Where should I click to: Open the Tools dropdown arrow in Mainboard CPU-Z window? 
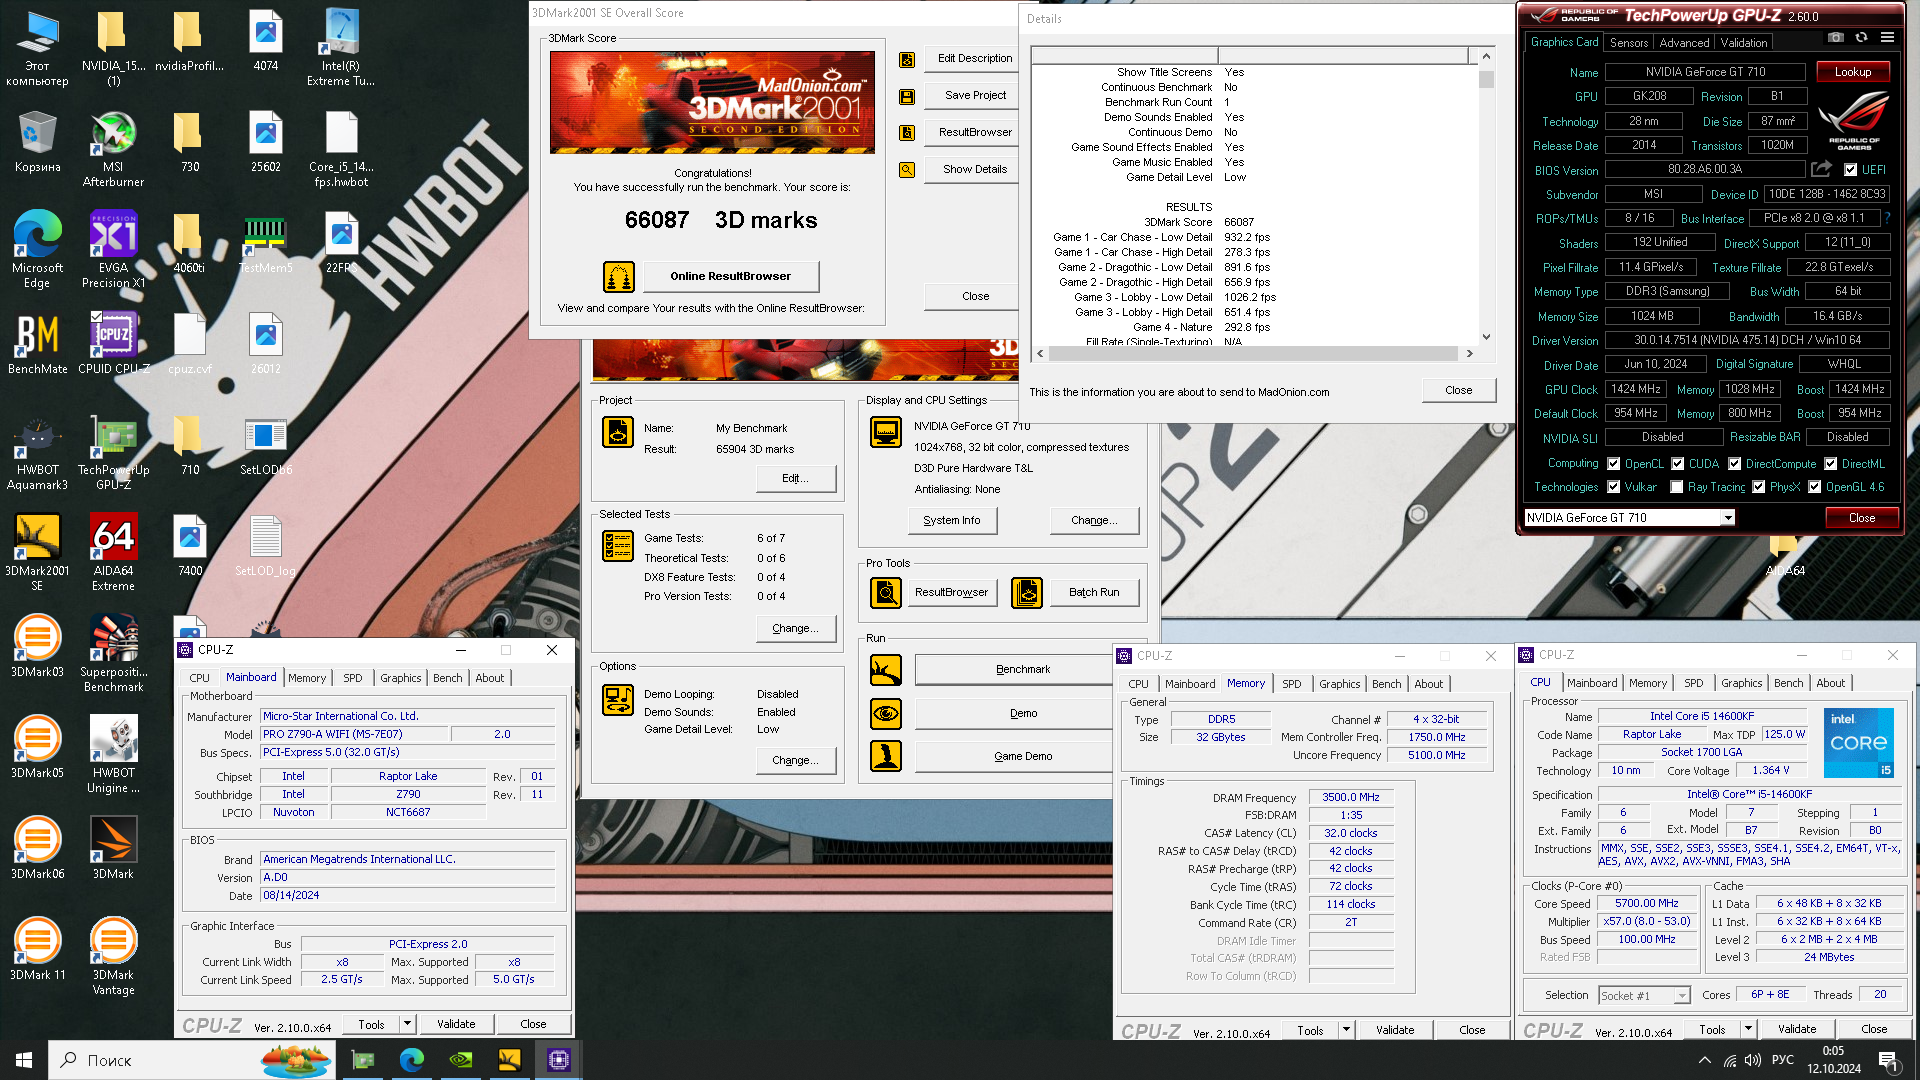[x=407, y=1024]
